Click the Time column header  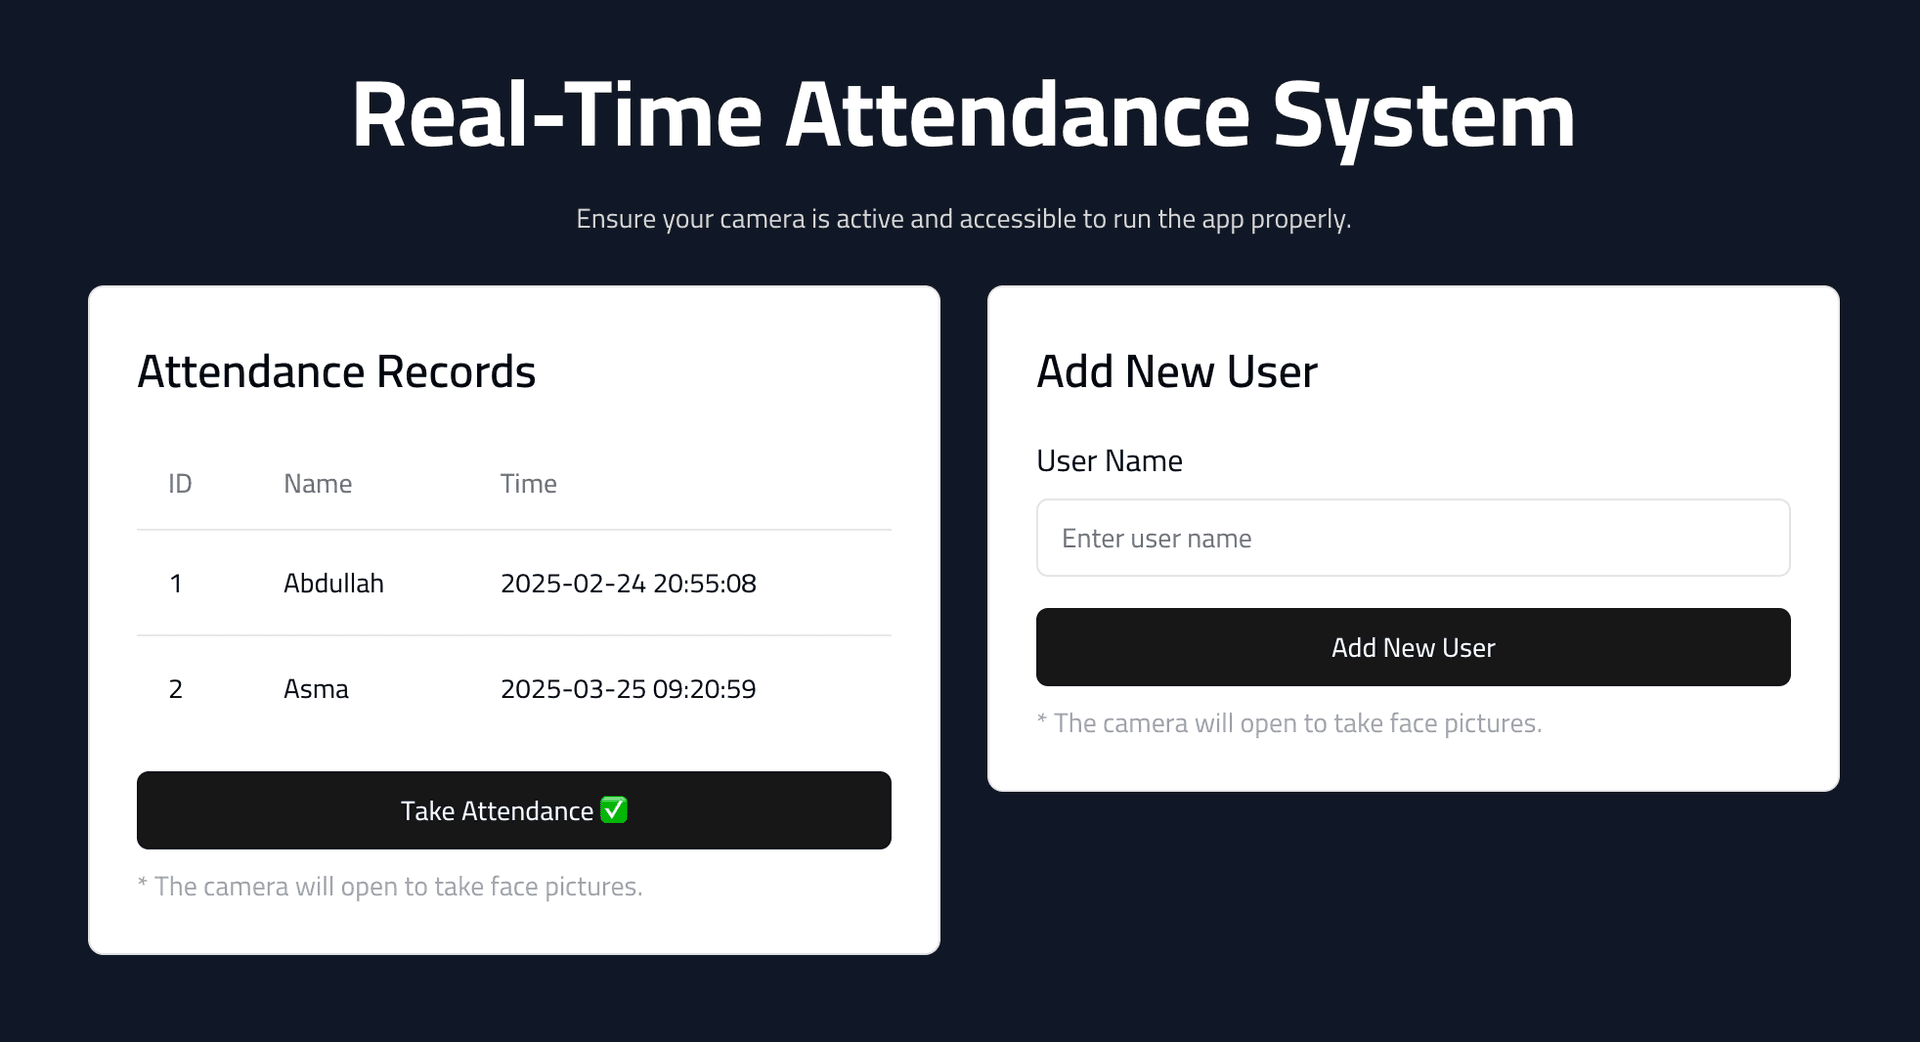(x=528, y=483)
